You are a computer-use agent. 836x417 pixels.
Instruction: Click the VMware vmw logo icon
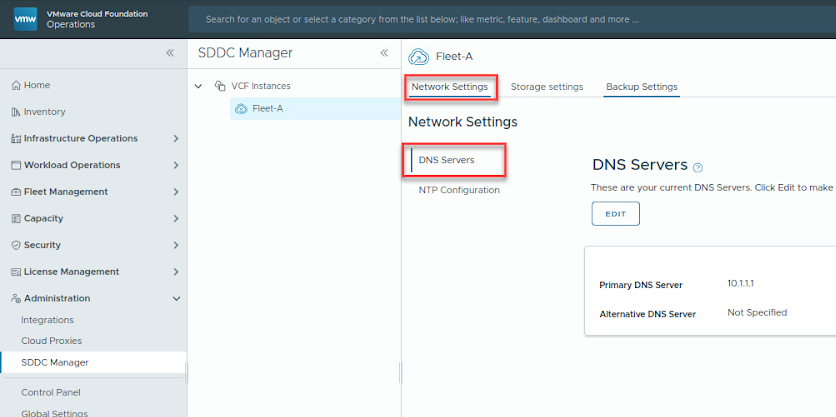click(x=25, y=18)
